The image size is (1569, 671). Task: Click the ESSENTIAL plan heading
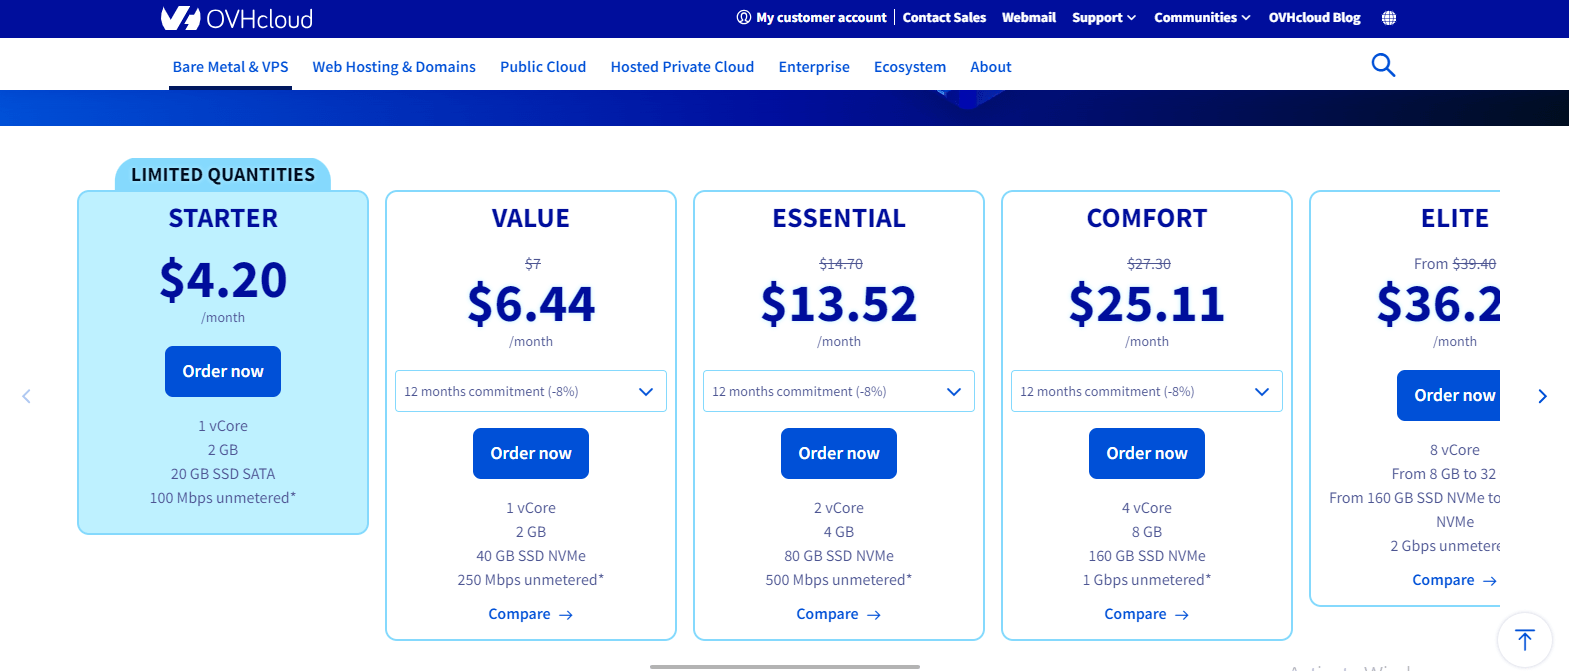tap(839, 218)
